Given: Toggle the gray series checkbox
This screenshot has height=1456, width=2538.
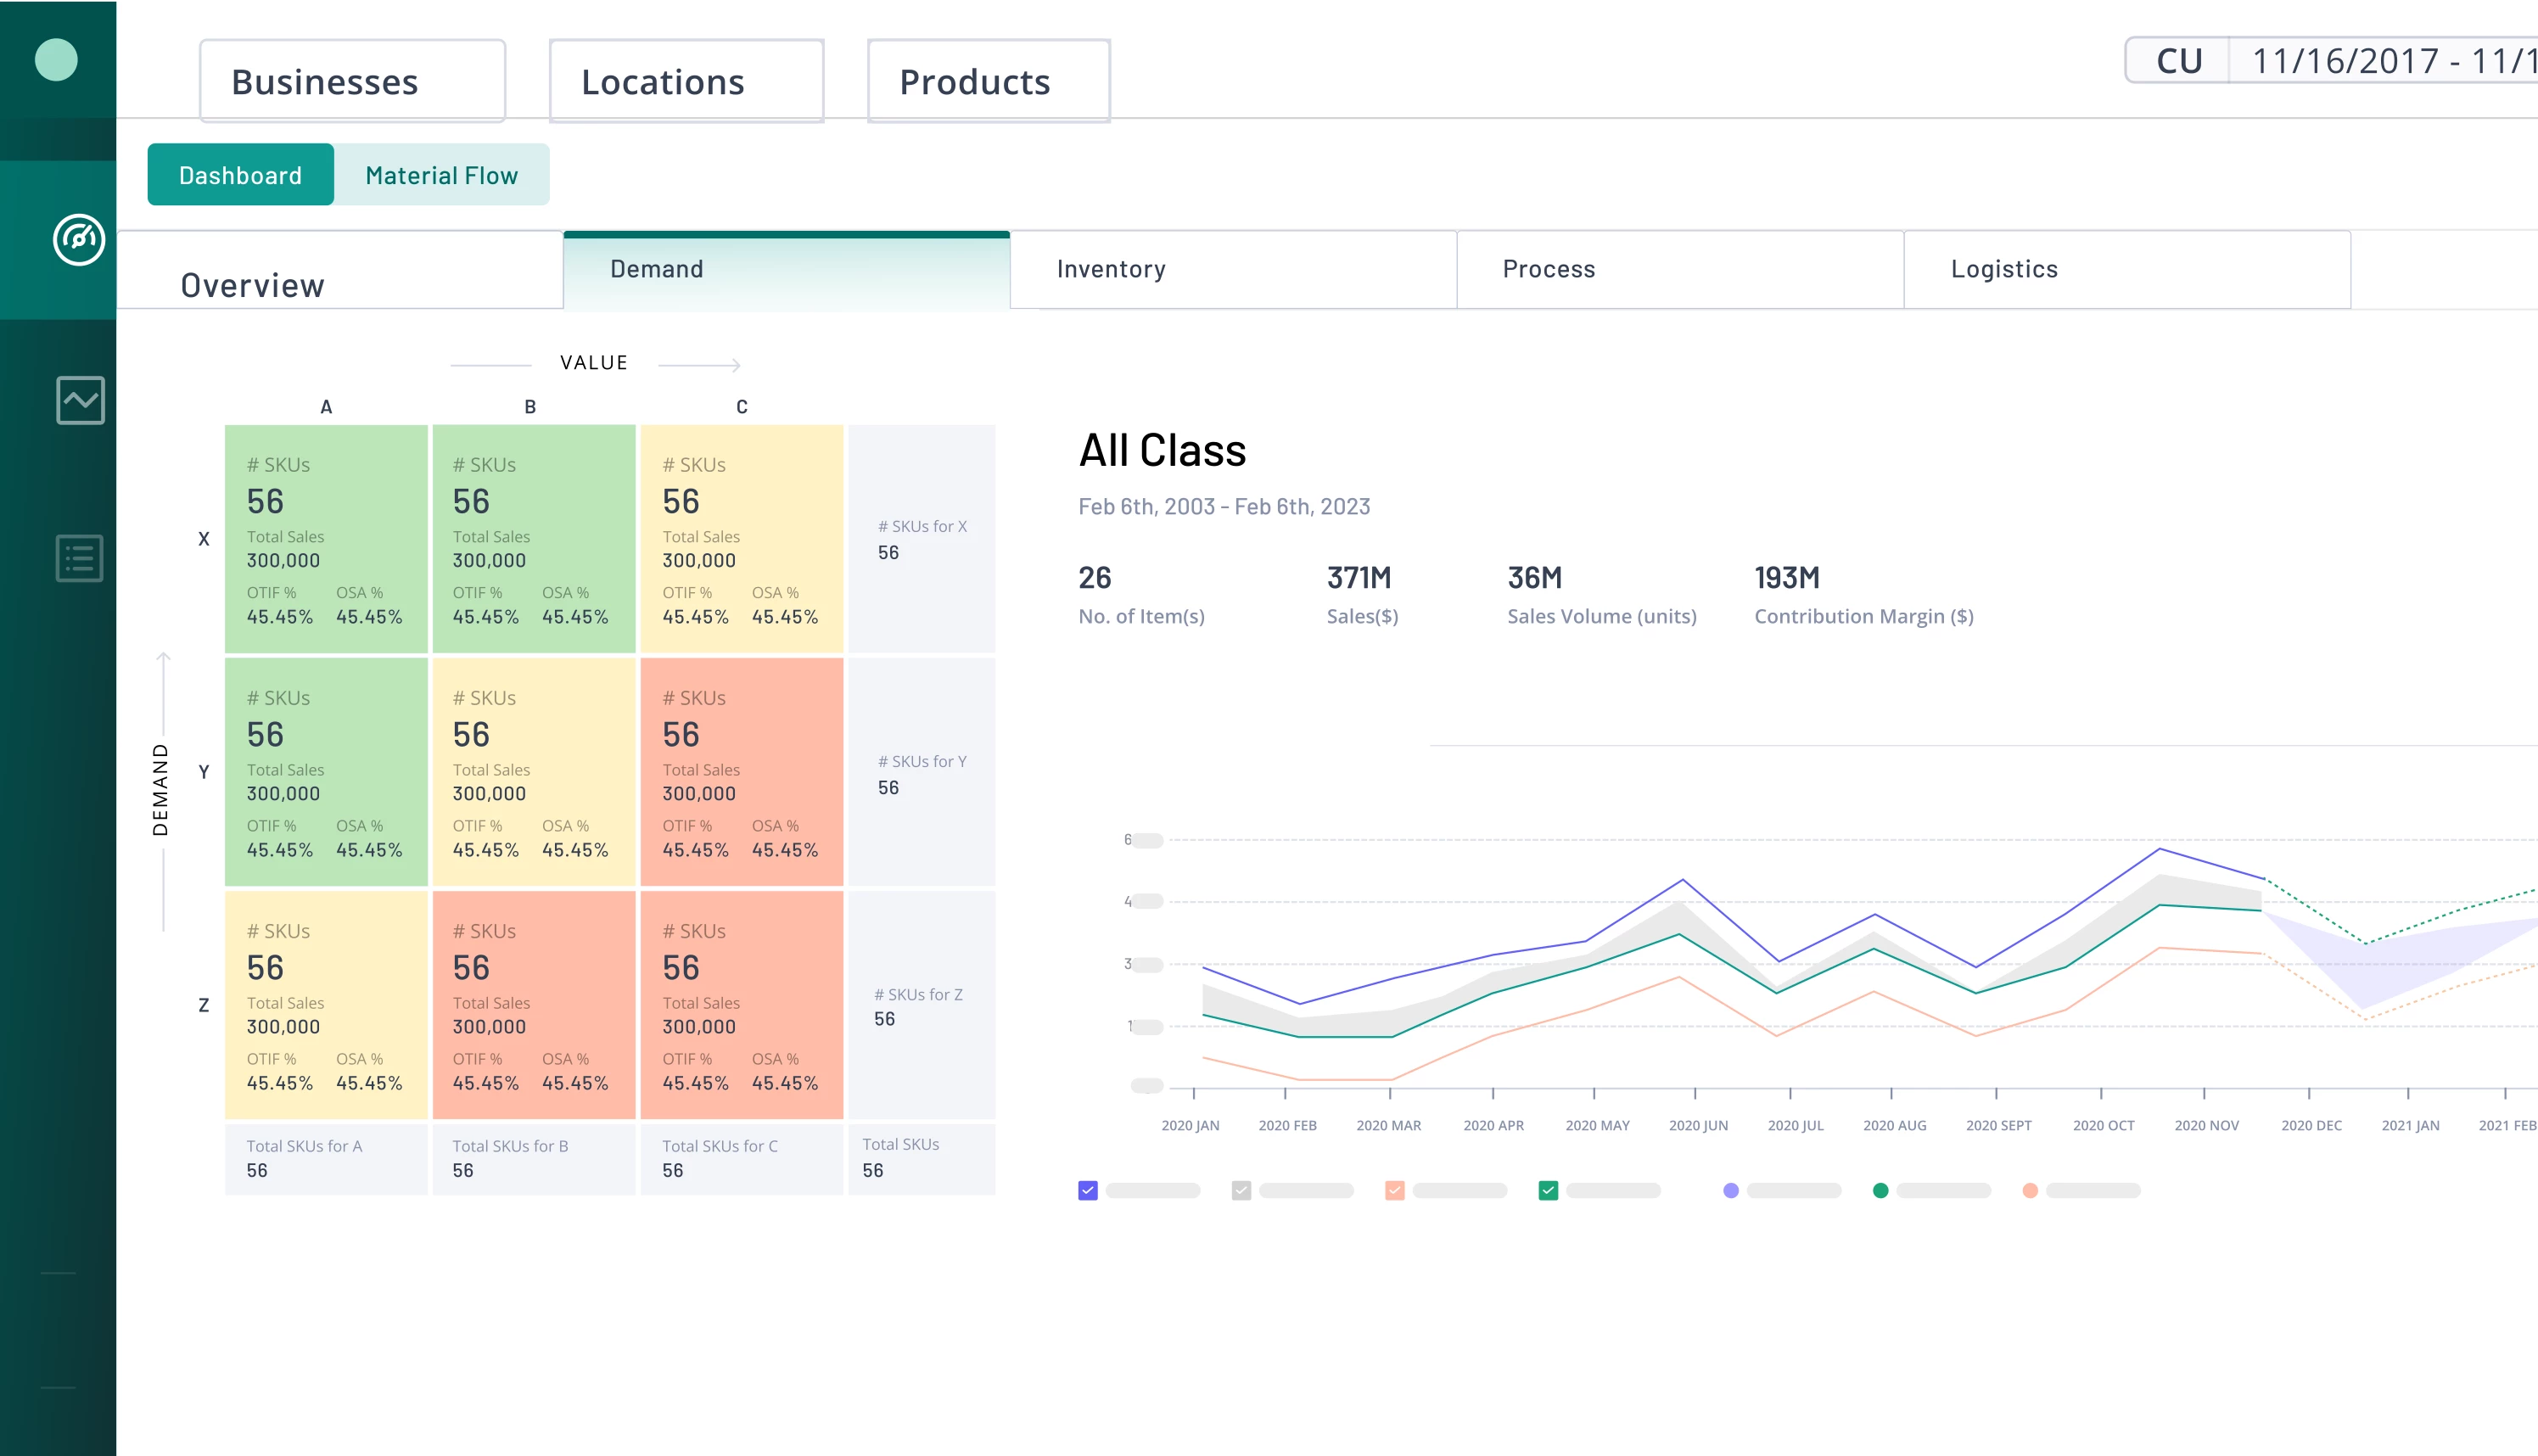Looking at the screenshot, I should [x=1241, y=1190].
